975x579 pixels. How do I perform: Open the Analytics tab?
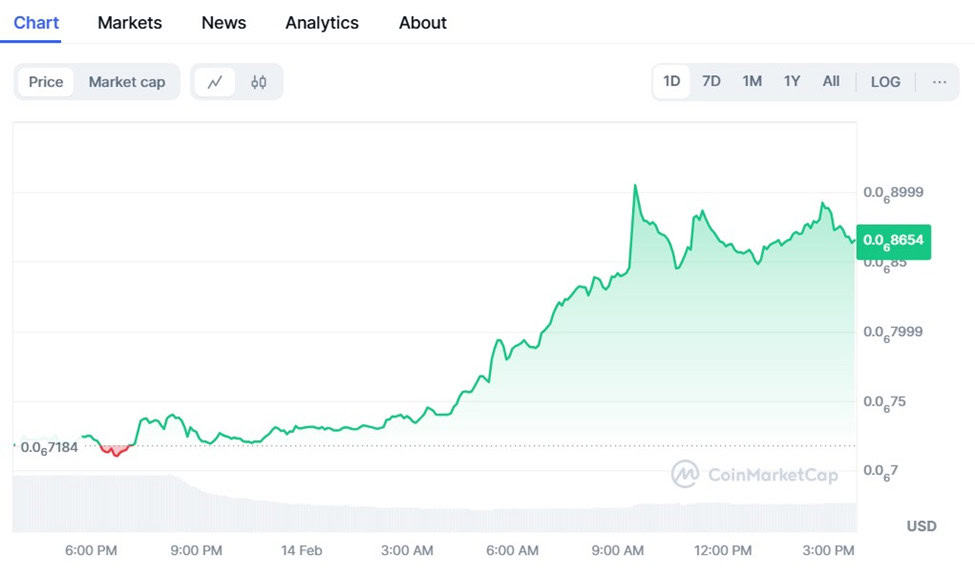click(322, 23)
